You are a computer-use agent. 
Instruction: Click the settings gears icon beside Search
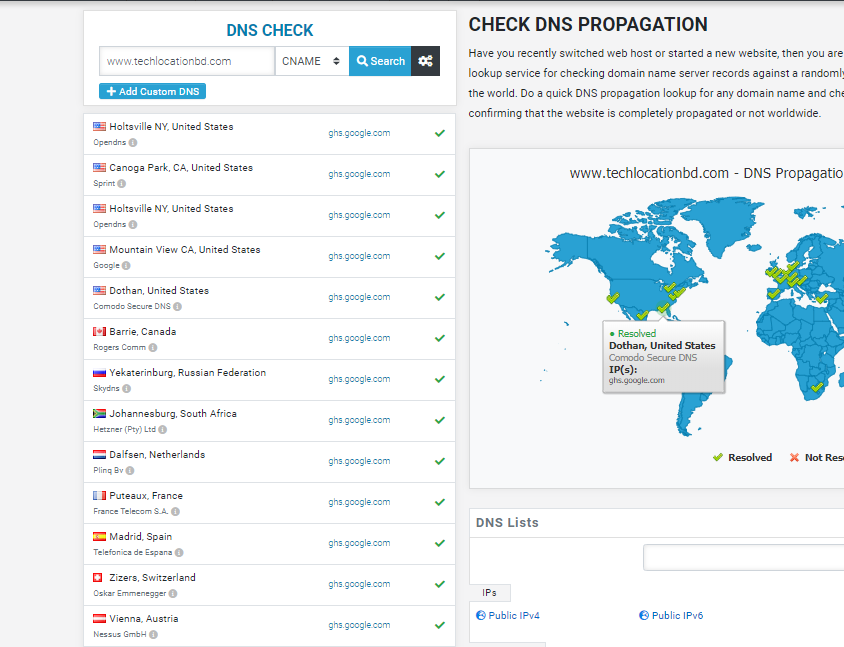click(425, 61)
